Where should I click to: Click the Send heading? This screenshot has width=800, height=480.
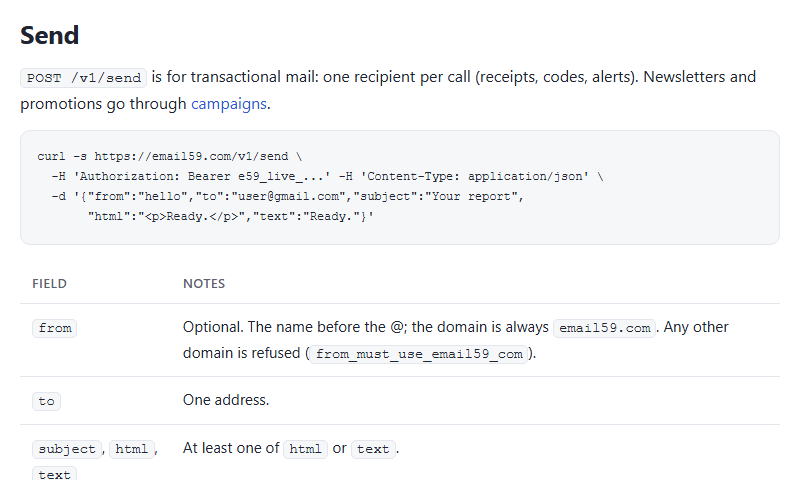coord(49,36)
